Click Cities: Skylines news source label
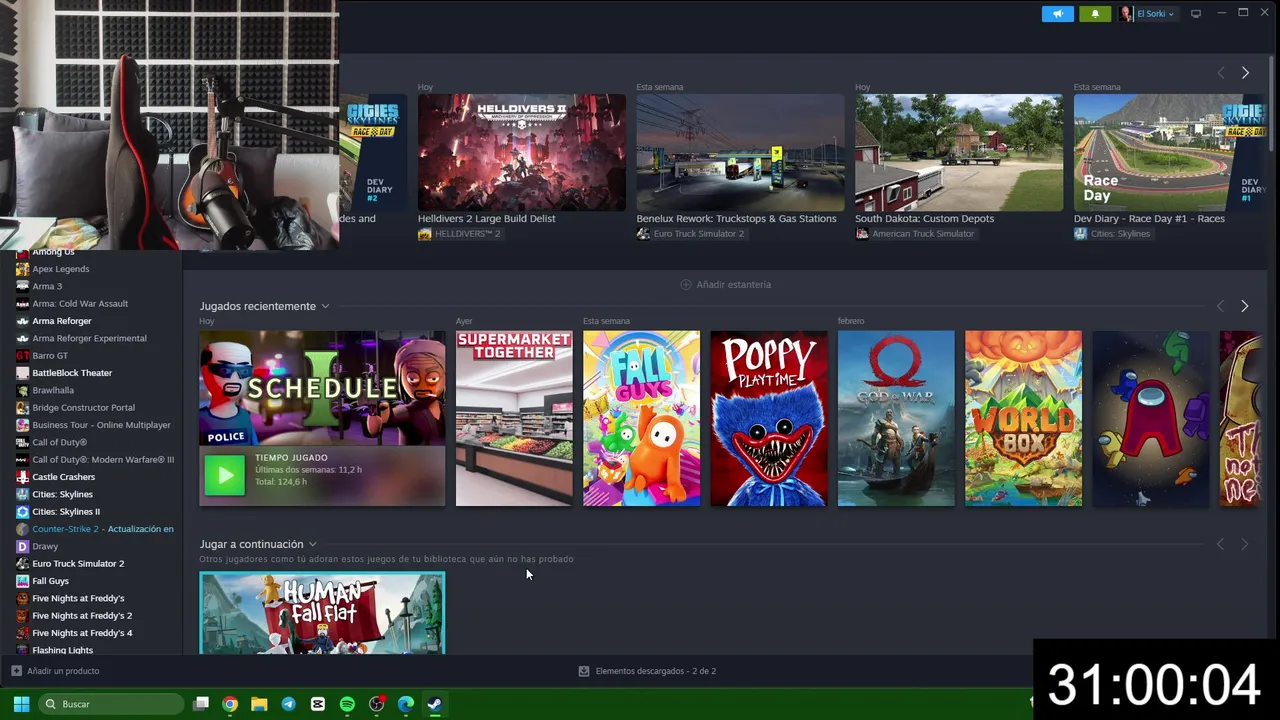Screen dimensions: 1280x720 1112,234
